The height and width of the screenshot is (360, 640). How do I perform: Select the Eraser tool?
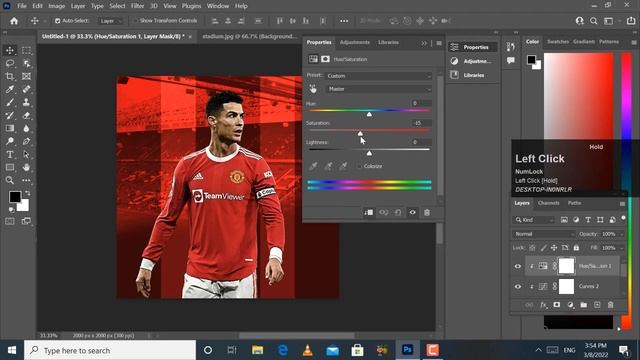(x=26, y=116)
